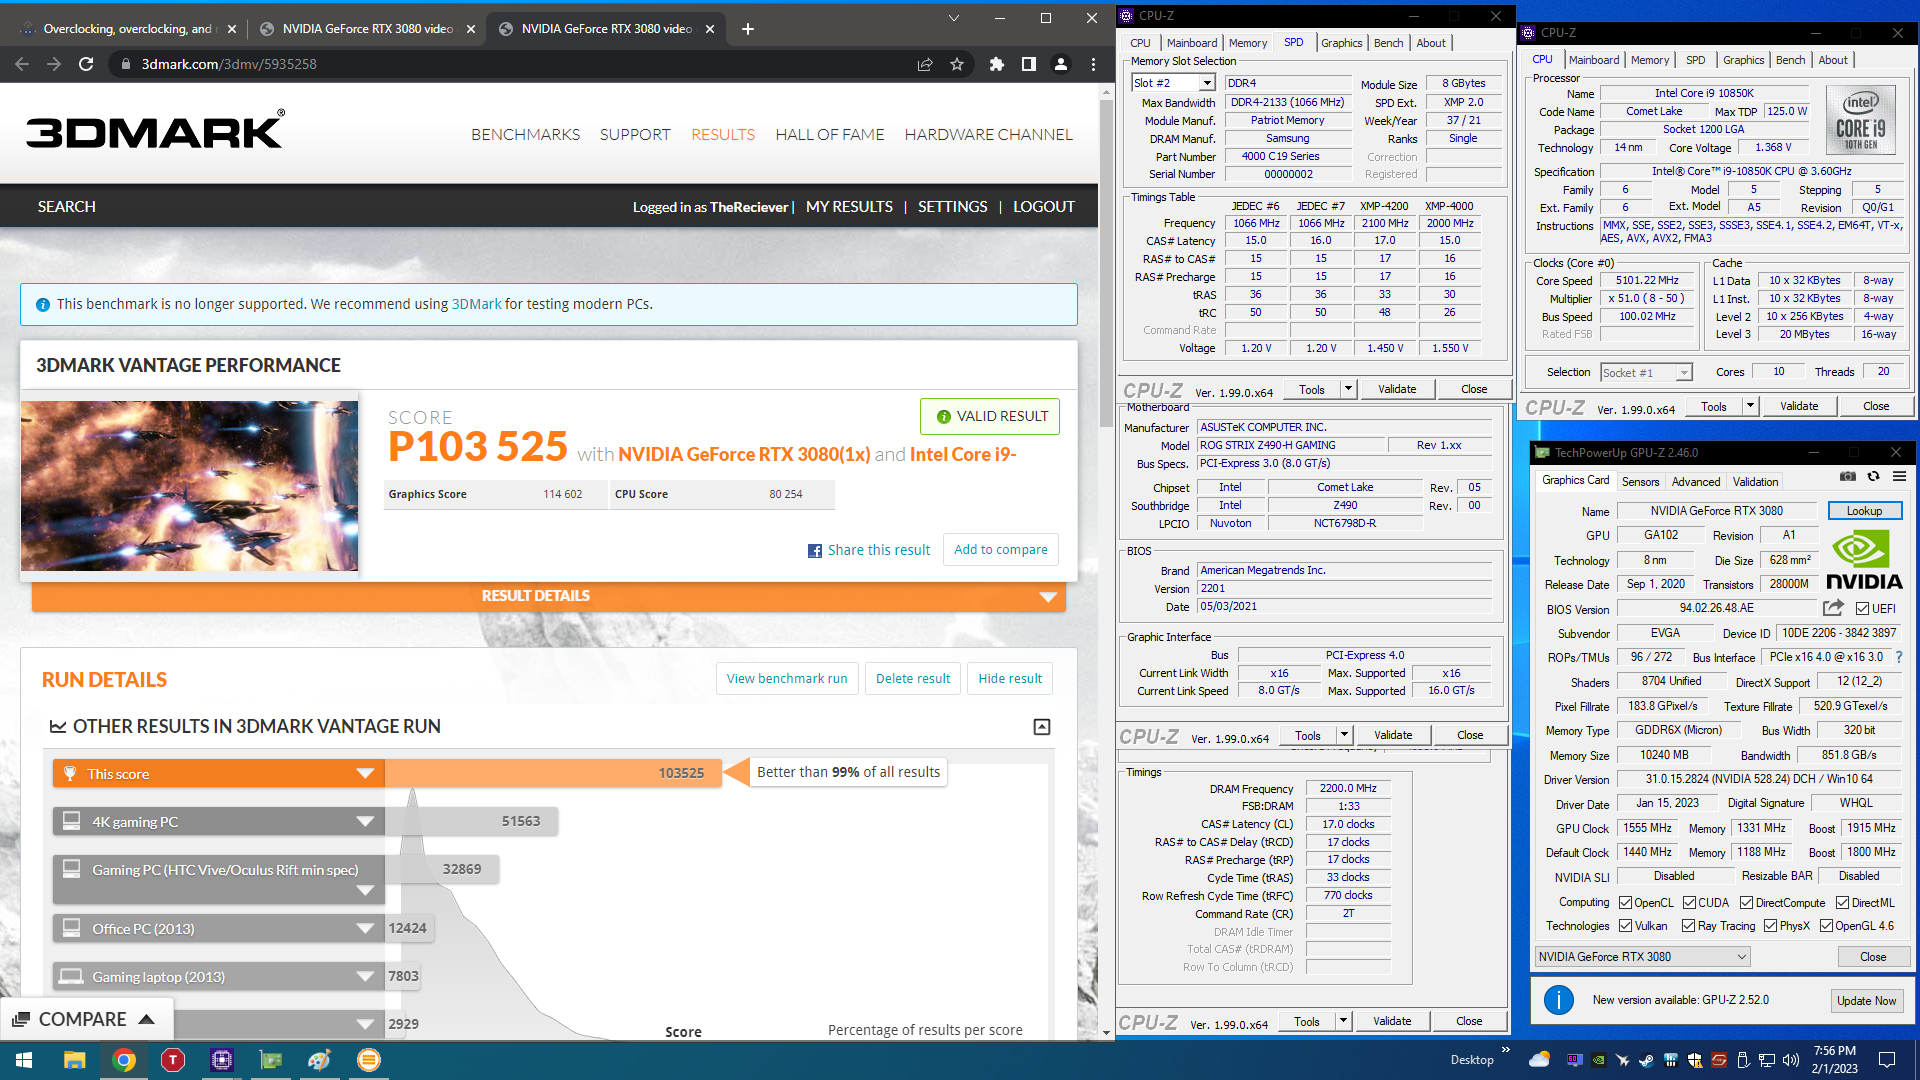Screen dimensions: 1920x1080
Task: Open the notification center icon
Action: [x=1887, y=1060]
